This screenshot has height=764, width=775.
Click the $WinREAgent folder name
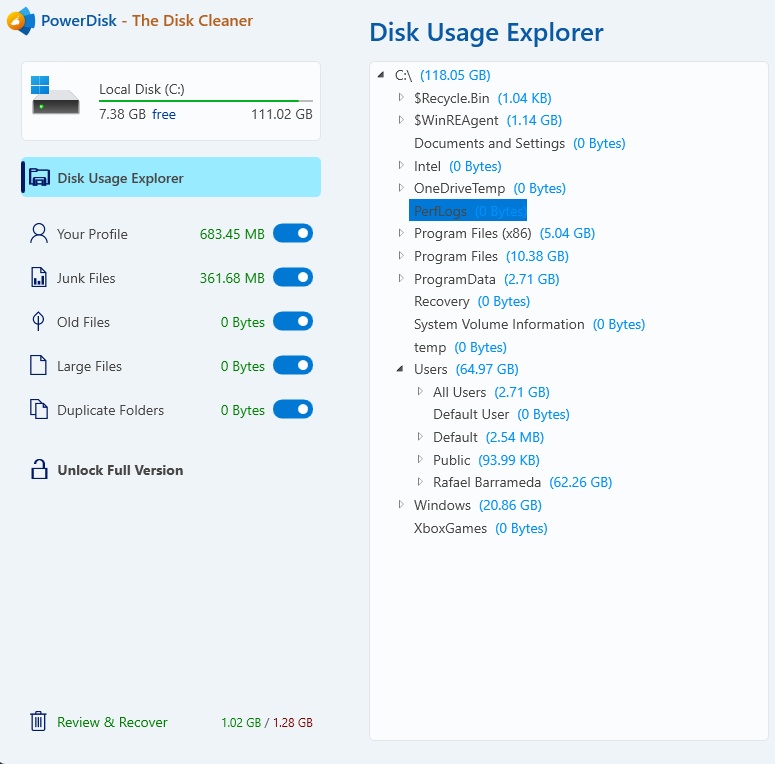[x=456, y=121]
